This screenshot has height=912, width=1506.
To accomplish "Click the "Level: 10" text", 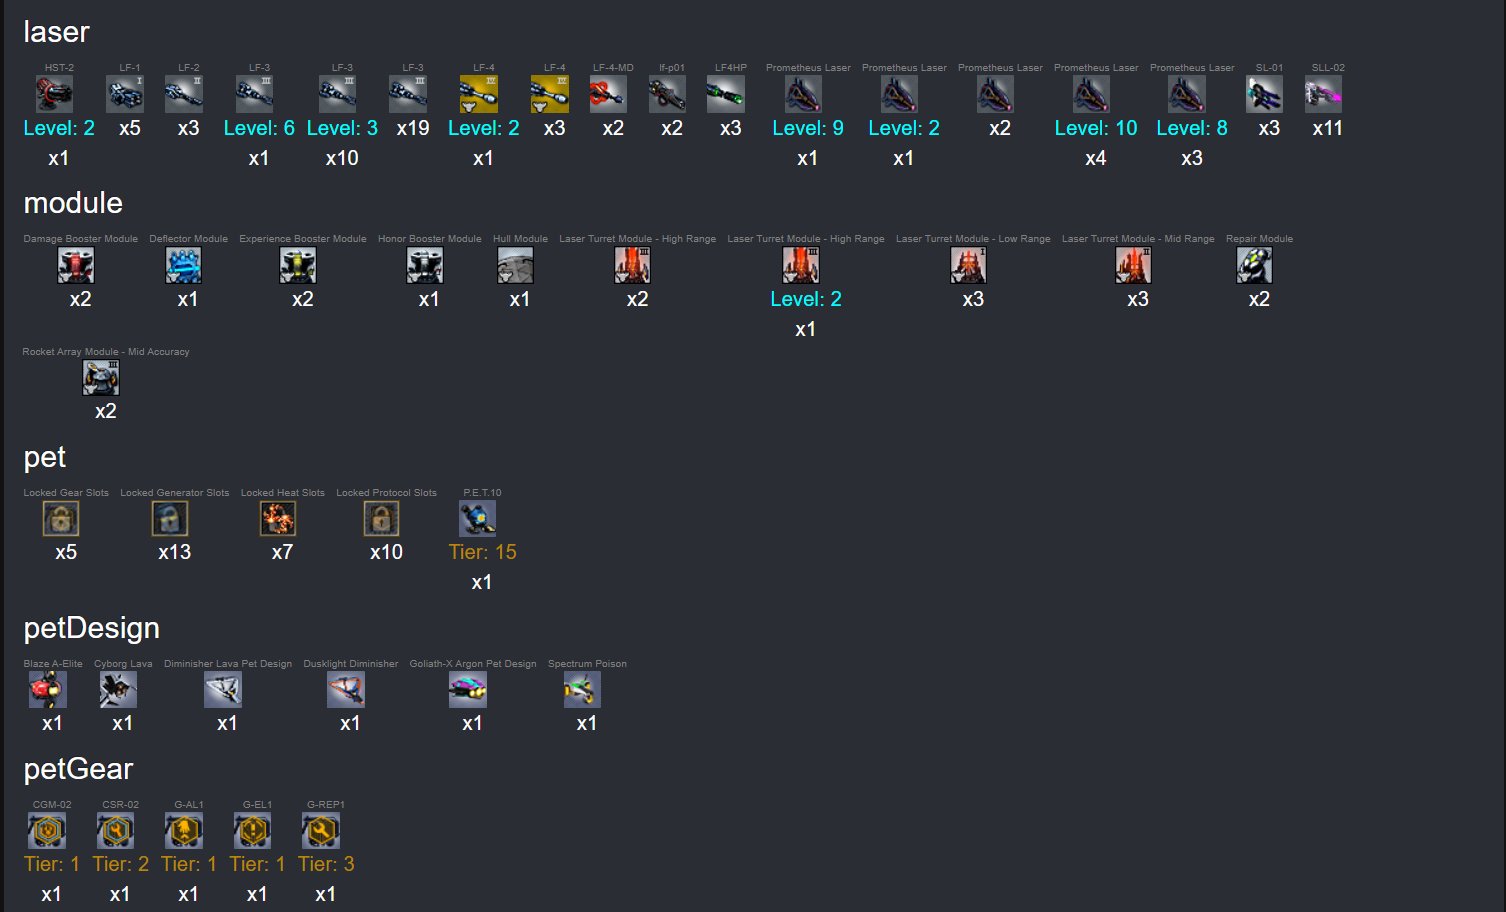I will coord(1096,128).
